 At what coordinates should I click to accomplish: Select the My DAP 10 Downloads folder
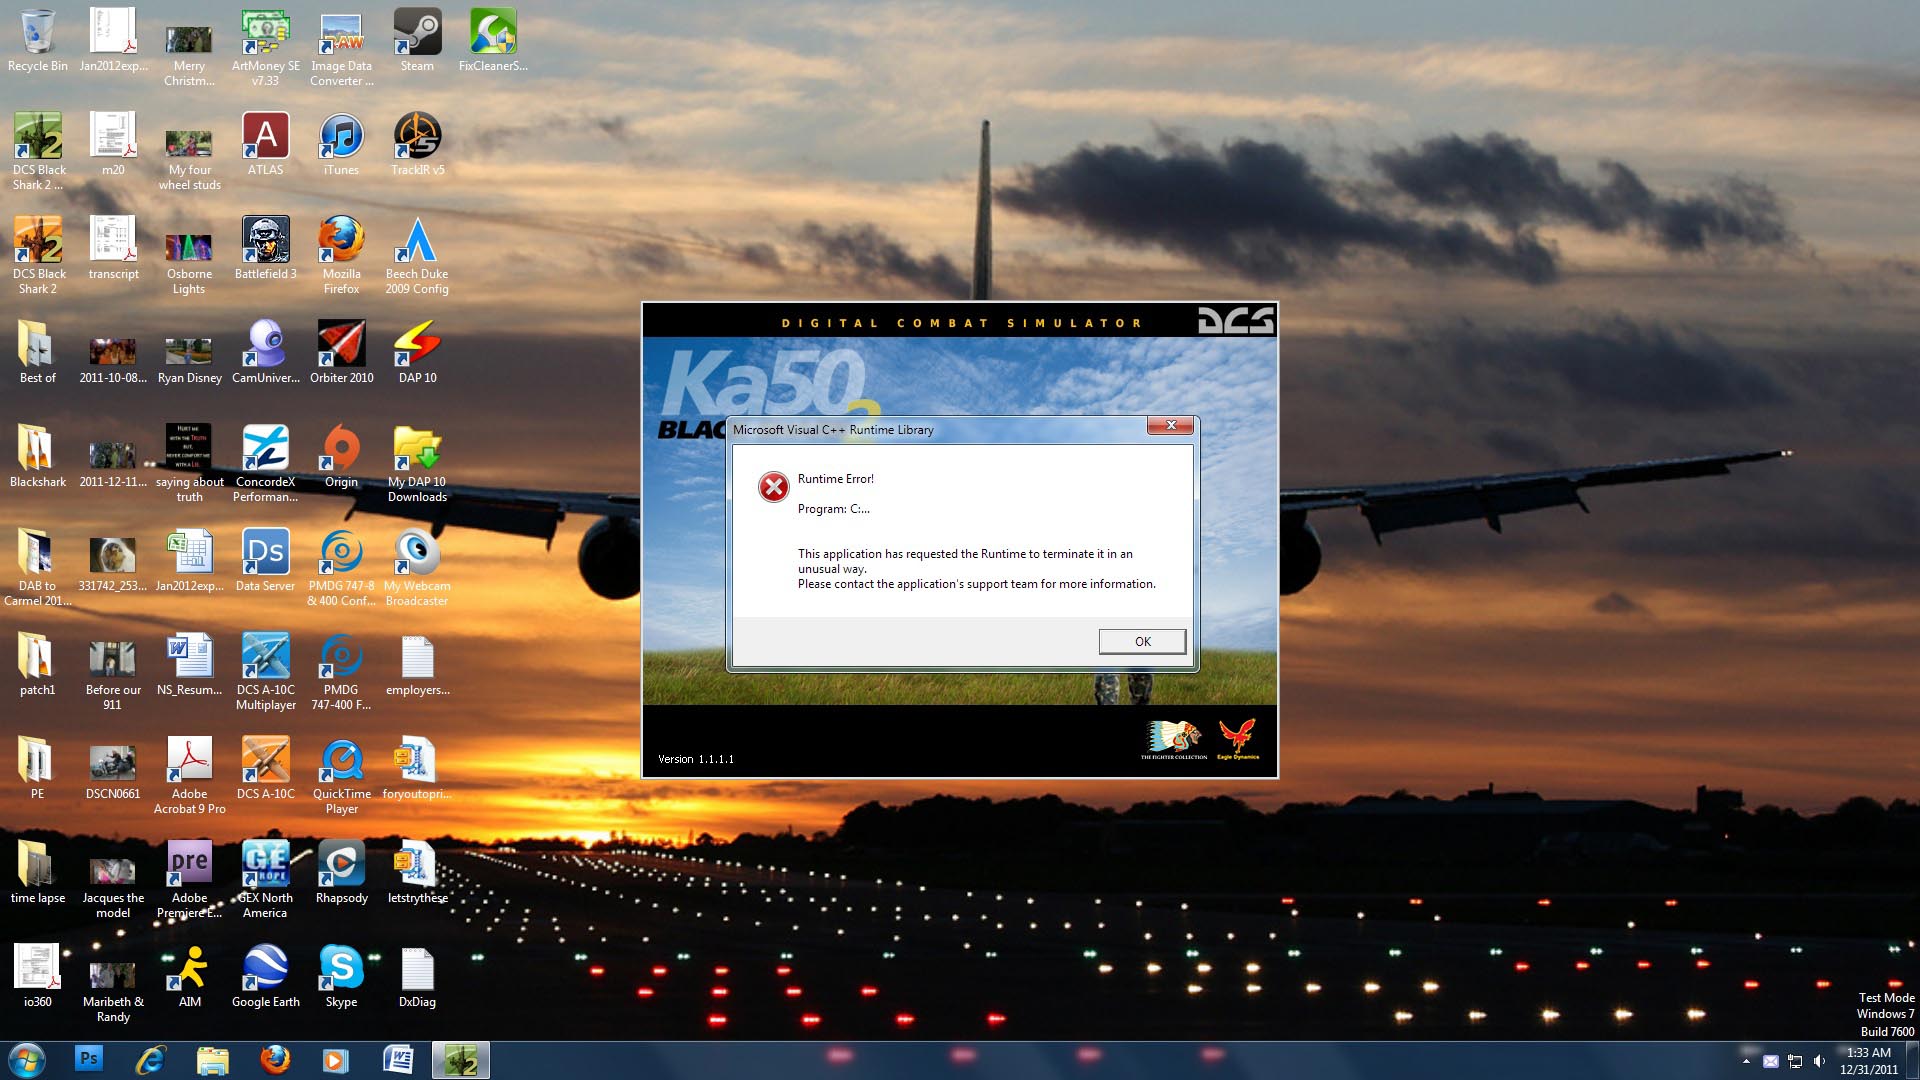[417, 463]
